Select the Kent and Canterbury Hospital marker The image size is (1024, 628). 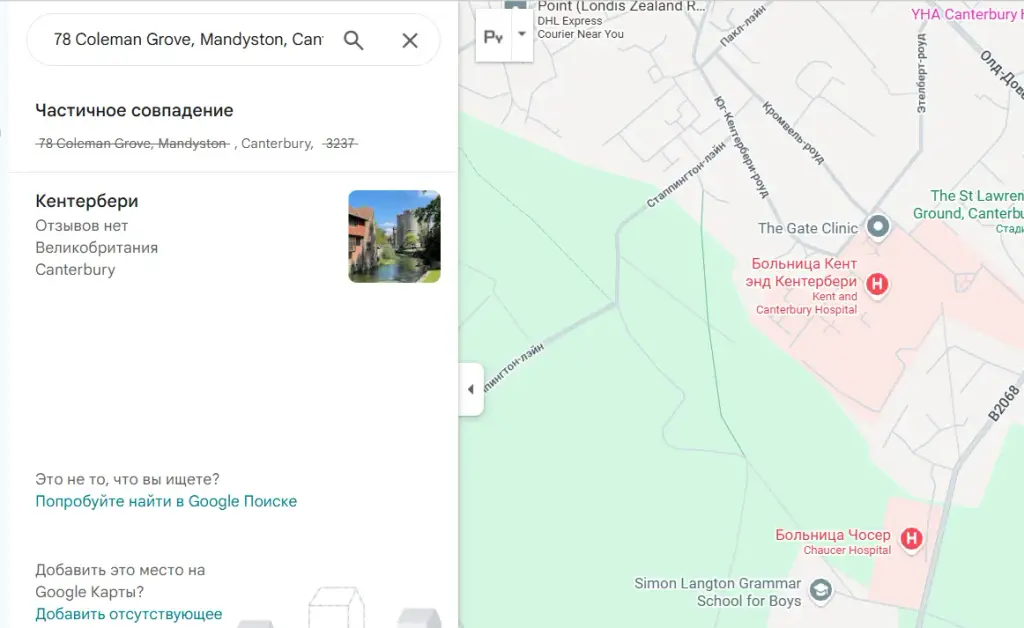[x=877, y=284]
